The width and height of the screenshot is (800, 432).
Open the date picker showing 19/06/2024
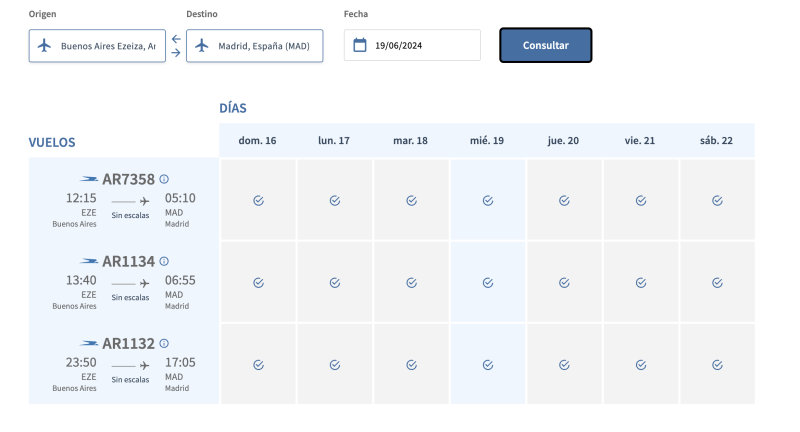click(x=422, y=45)
